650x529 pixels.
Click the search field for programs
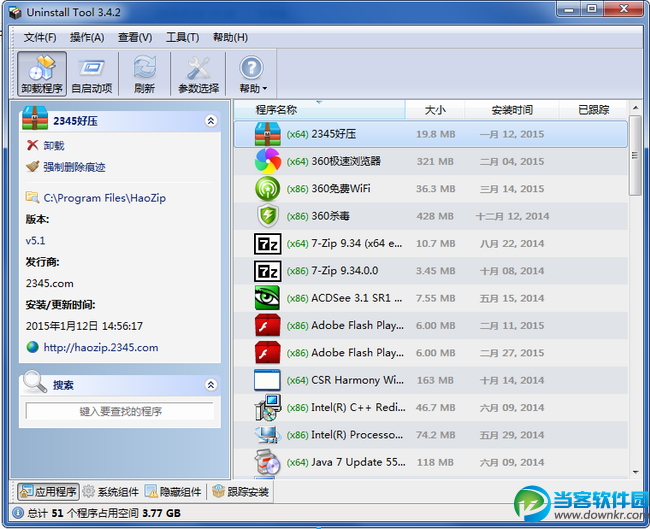click(120, 411)
